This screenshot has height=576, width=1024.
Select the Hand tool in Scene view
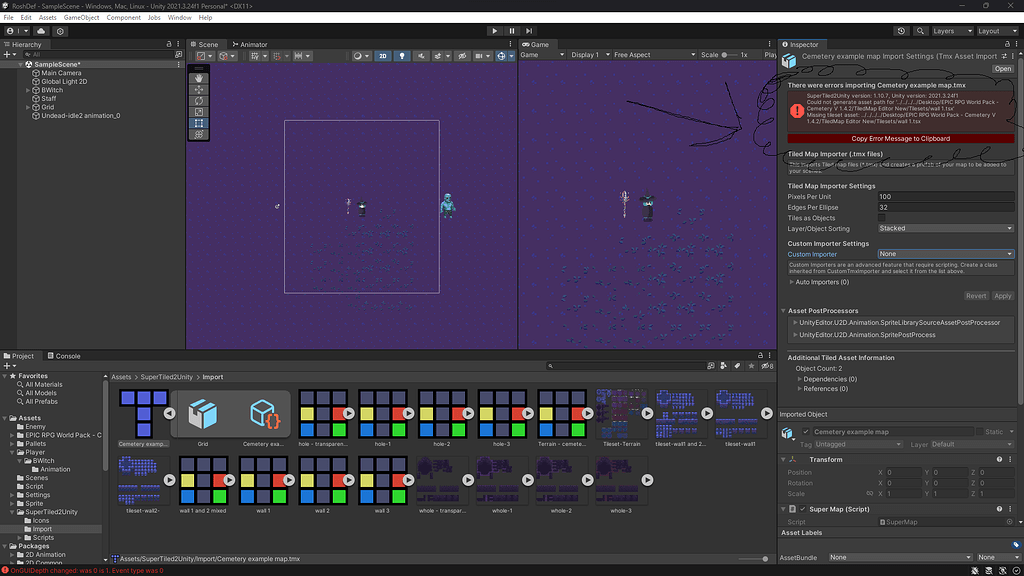click(x=199, y=78)
